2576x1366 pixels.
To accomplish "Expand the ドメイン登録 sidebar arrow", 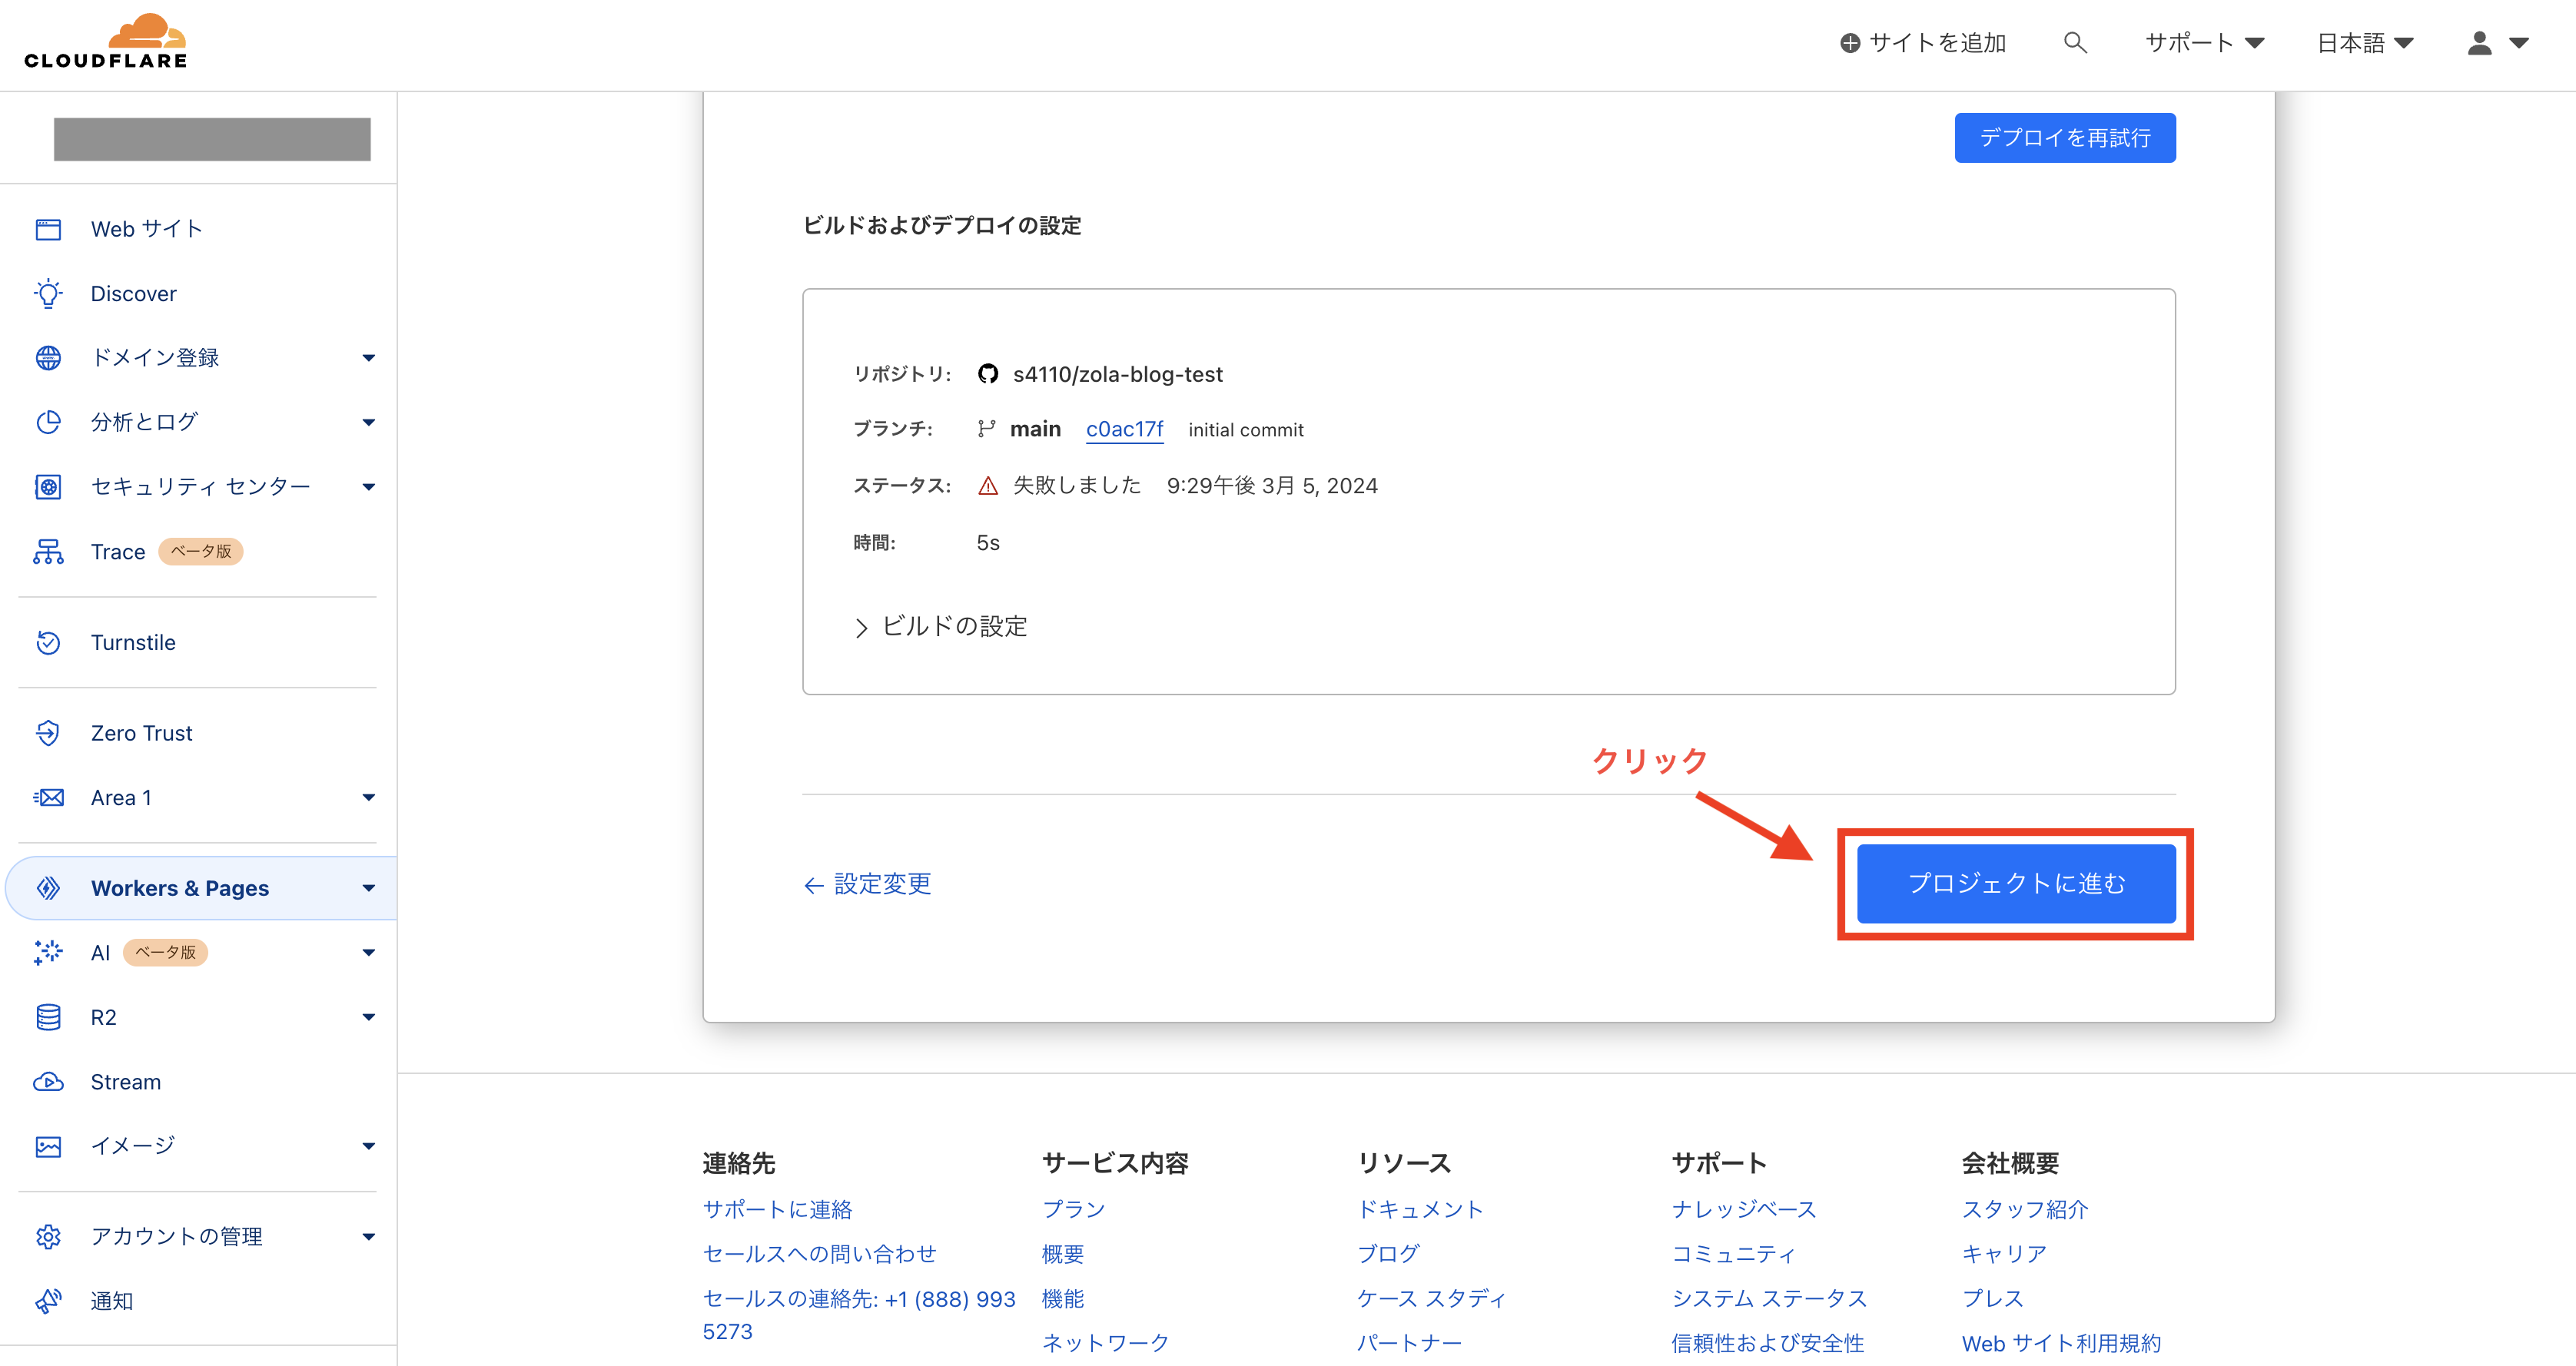I will (368, 358).
